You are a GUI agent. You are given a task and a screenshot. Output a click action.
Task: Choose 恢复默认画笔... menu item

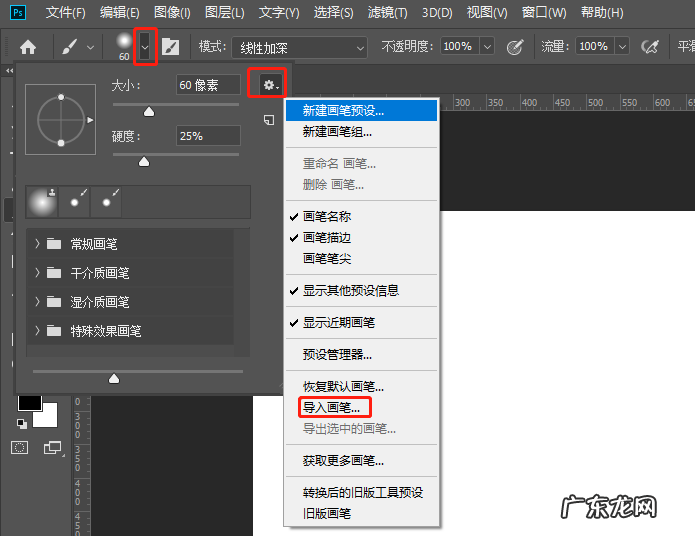coord(361,386)
